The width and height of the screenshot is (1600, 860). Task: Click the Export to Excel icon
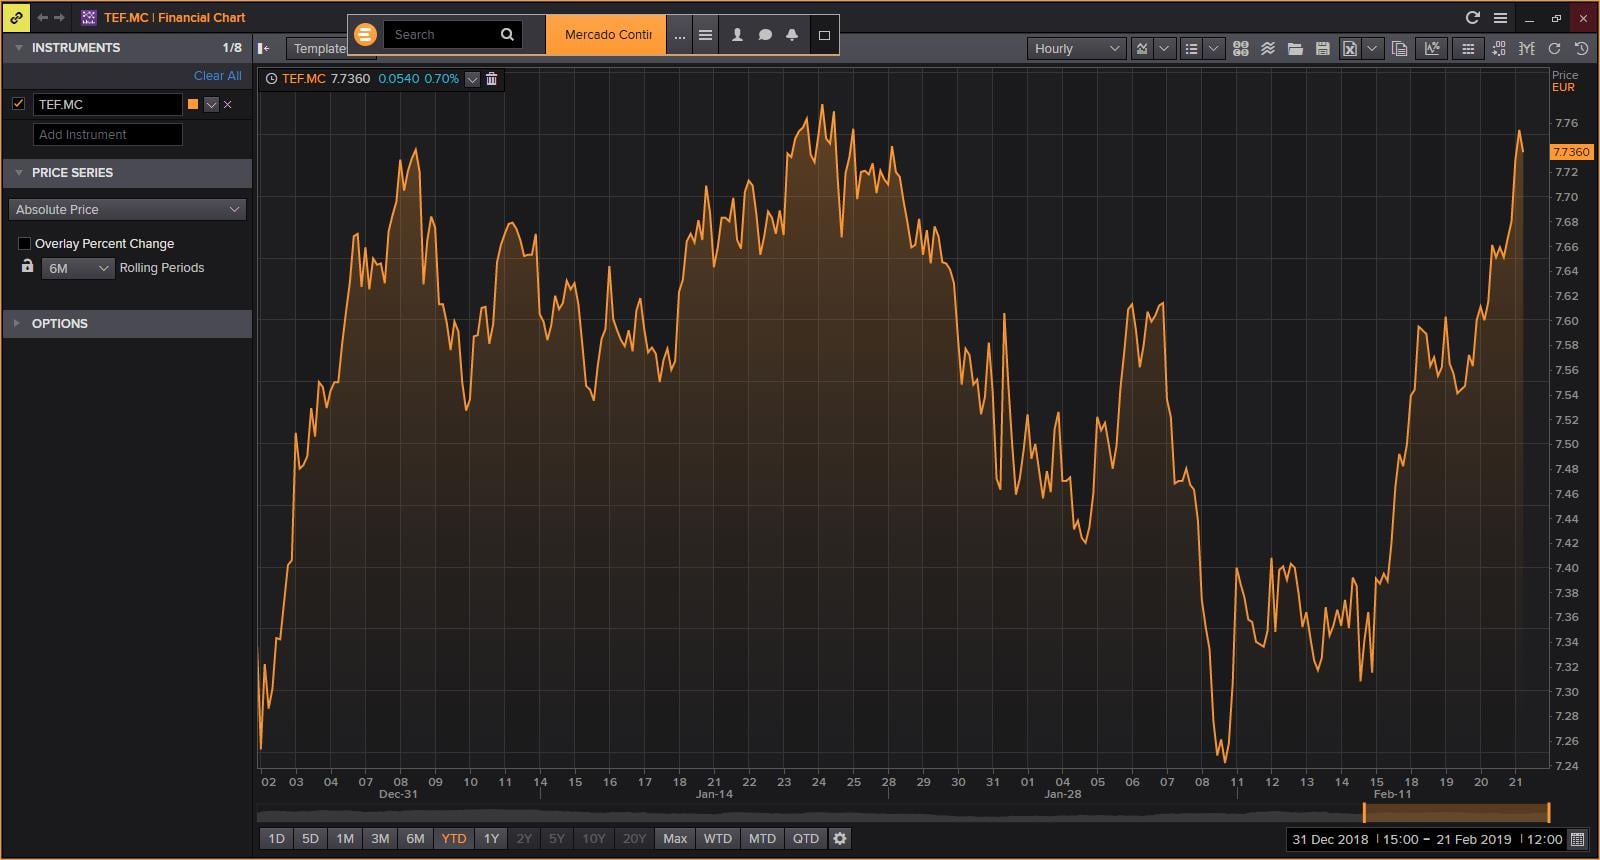(1349, 48)
